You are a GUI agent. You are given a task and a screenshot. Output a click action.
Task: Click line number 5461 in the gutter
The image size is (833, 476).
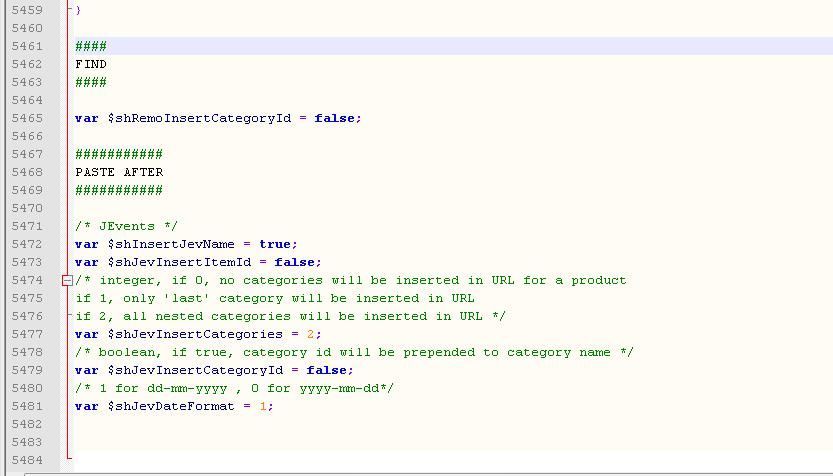[27, 46]
